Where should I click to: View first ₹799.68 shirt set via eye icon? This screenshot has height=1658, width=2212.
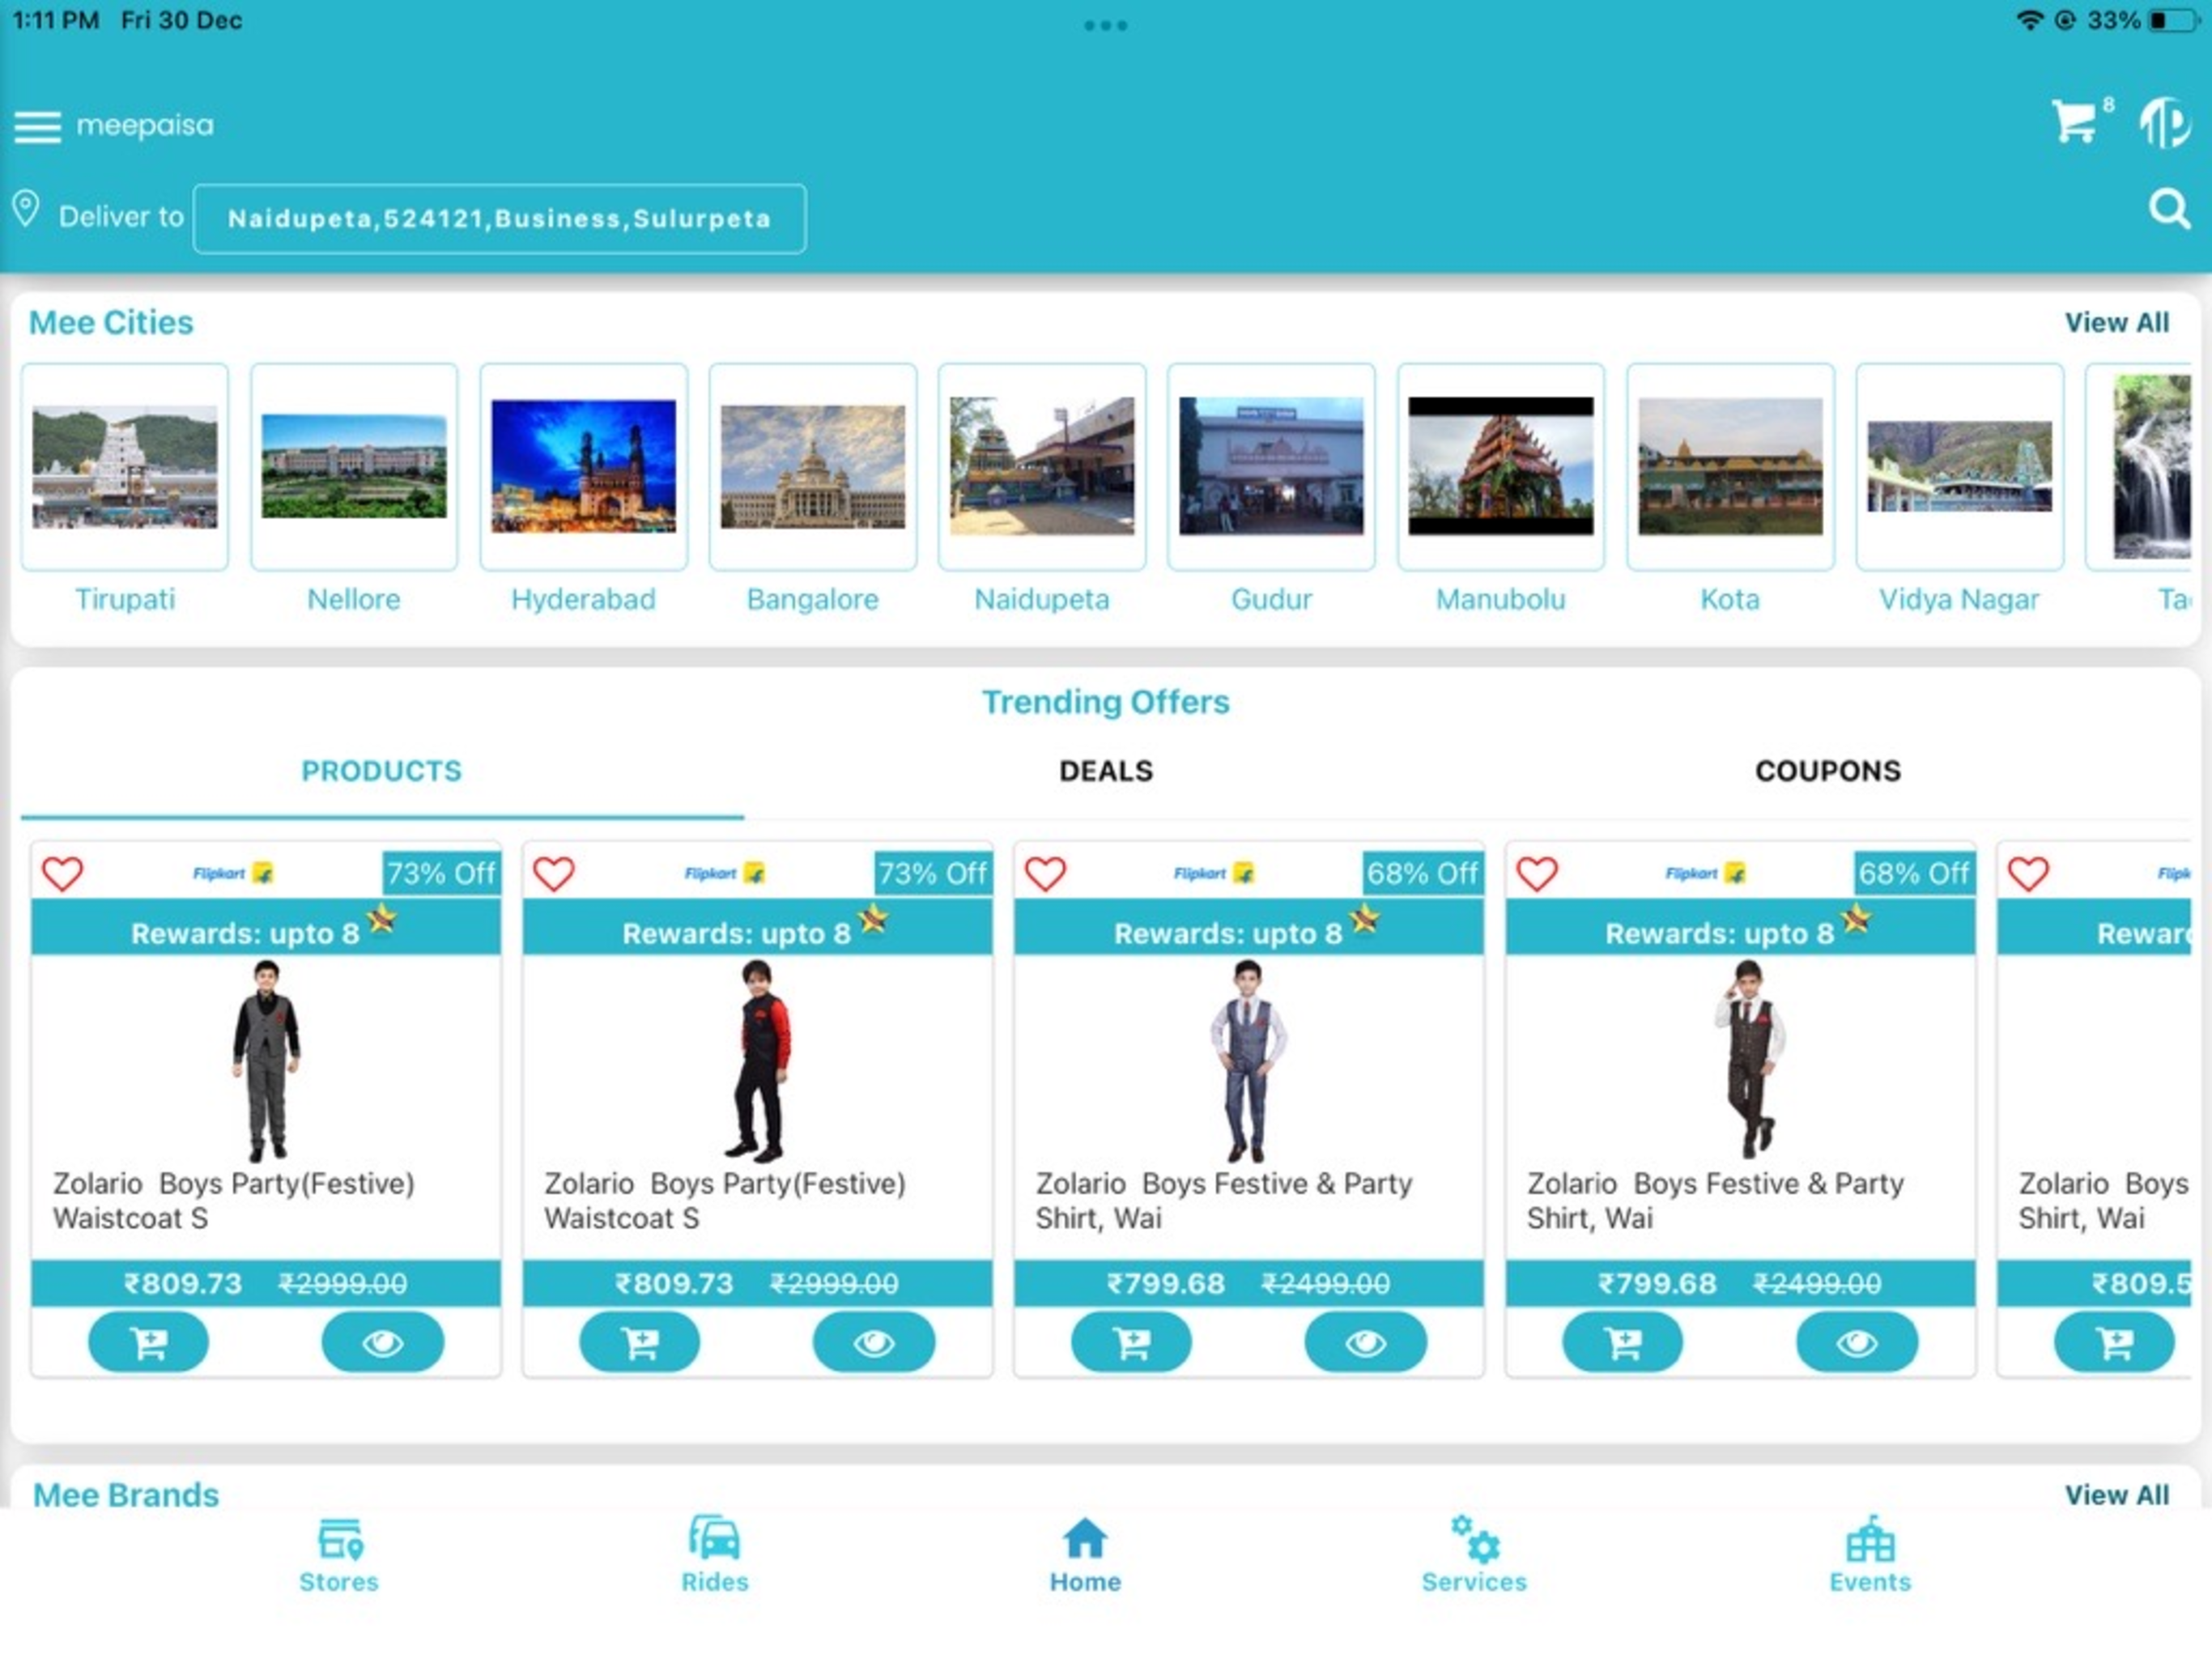pos(1366,1342)
